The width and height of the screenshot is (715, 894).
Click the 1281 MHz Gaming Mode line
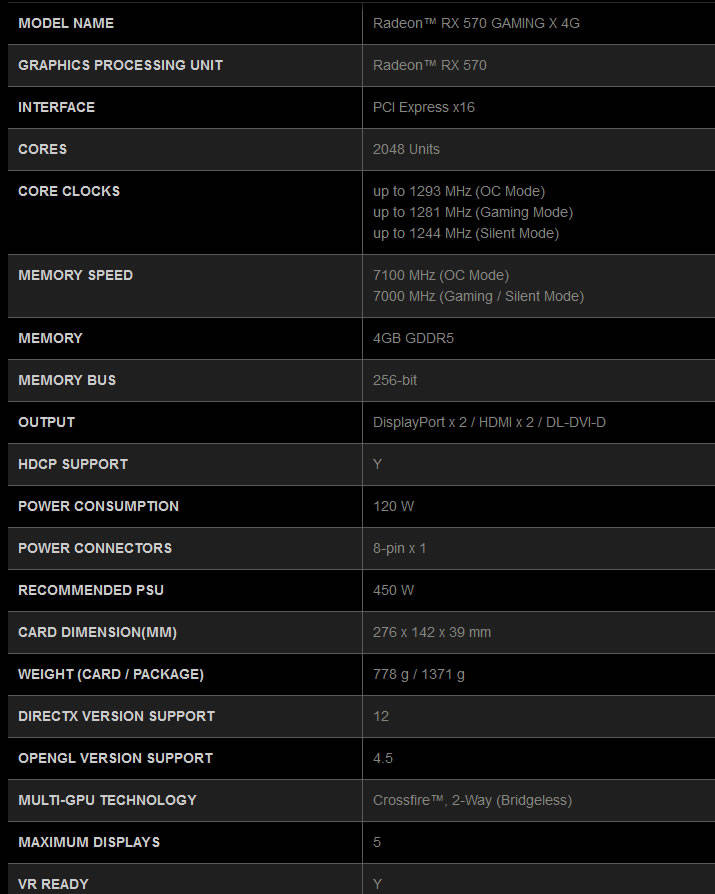473,212
